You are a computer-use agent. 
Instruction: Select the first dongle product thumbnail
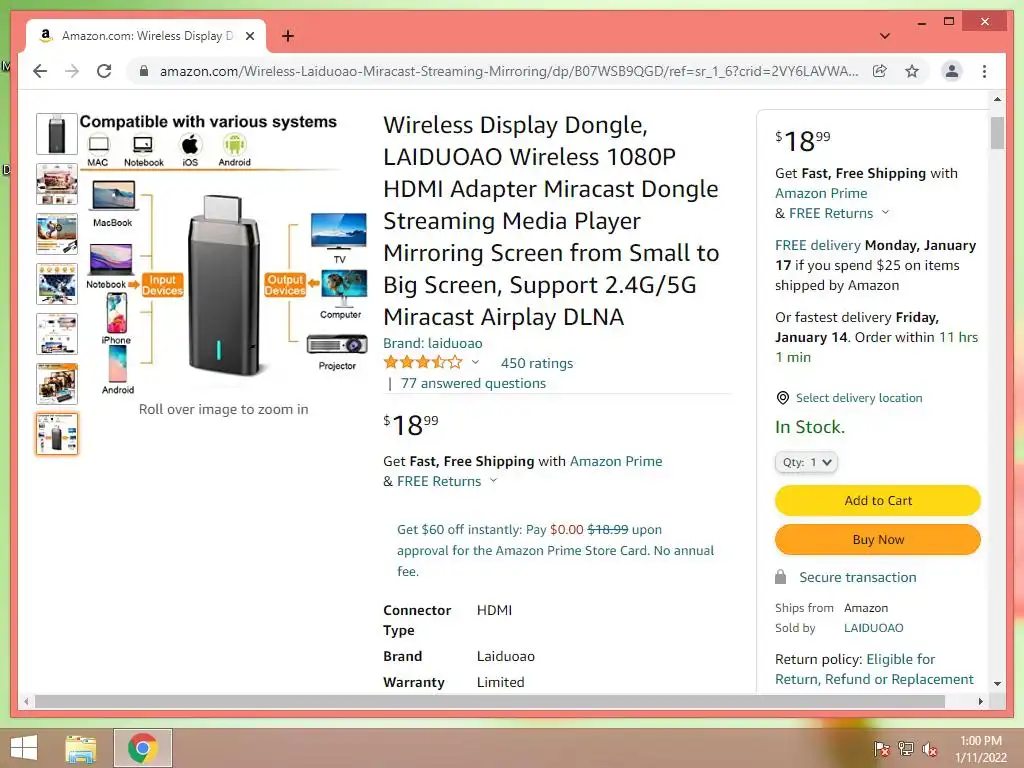point(57,134)
